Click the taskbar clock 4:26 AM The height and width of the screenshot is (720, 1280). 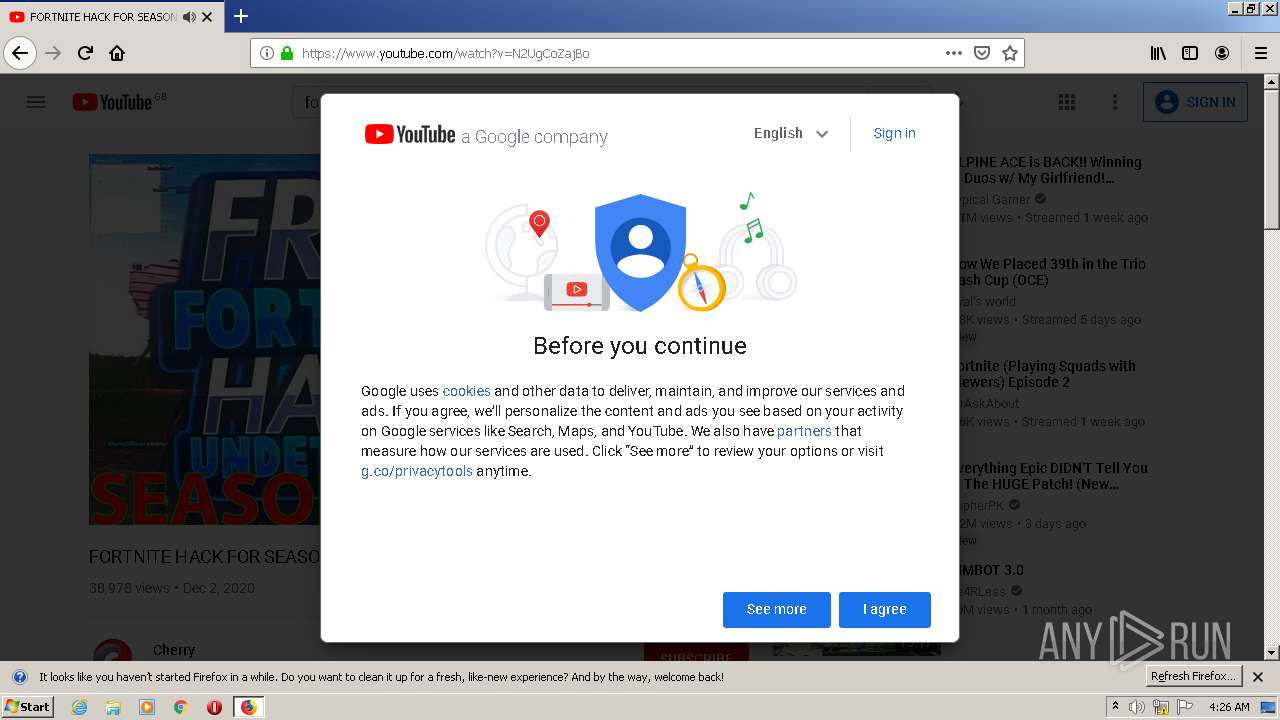tap(1229, 707)
